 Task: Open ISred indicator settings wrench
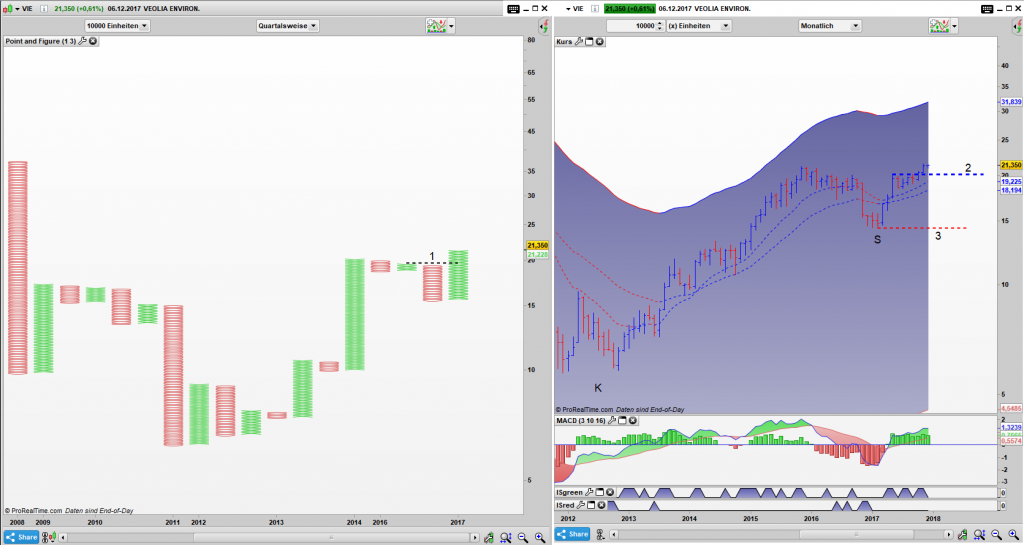tap(581, 505)
